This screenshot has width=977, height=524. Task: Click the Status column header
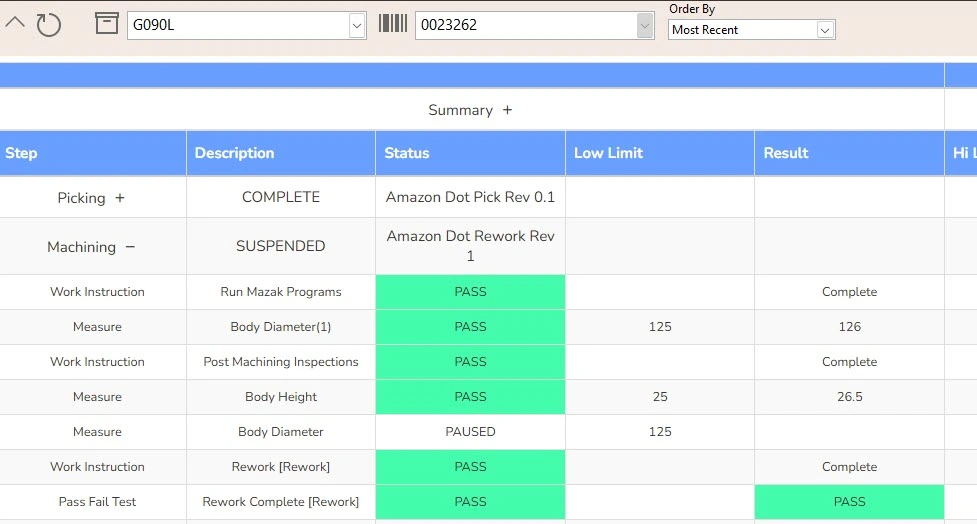(x=407, y=153)
